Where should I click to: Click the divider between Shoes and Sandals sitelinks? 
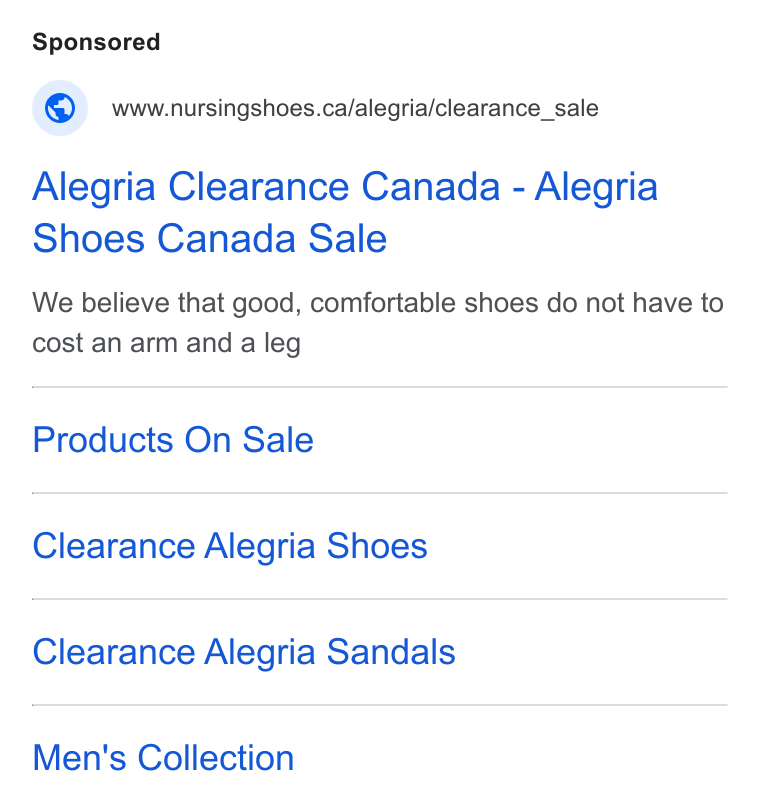point(380,599)
